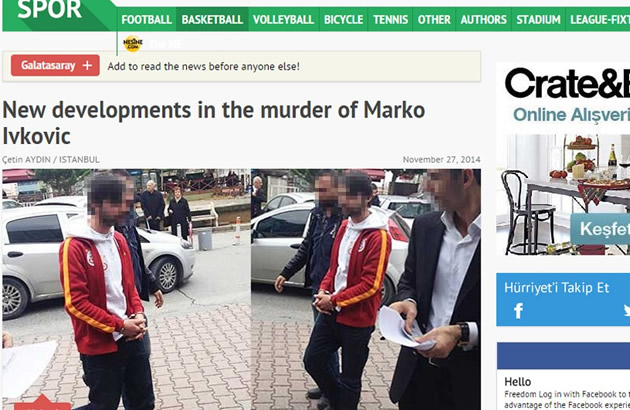Image resolution: width=630 pixels, height=410 pixels.
Task: Click the Nesine.com yellow logo icon
Action: (133, 43)
